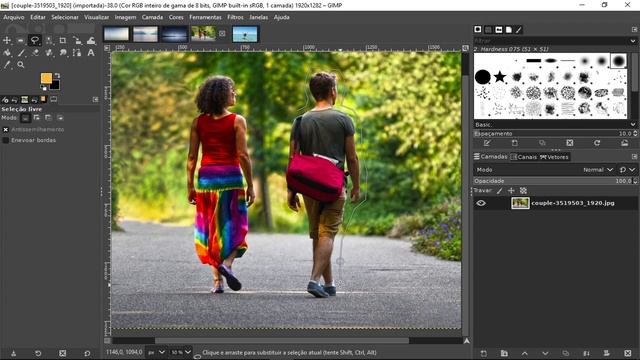Toggle lock position and size
Image resolution: width=640 pixels, height=360 pixels.
click(511, 191)
